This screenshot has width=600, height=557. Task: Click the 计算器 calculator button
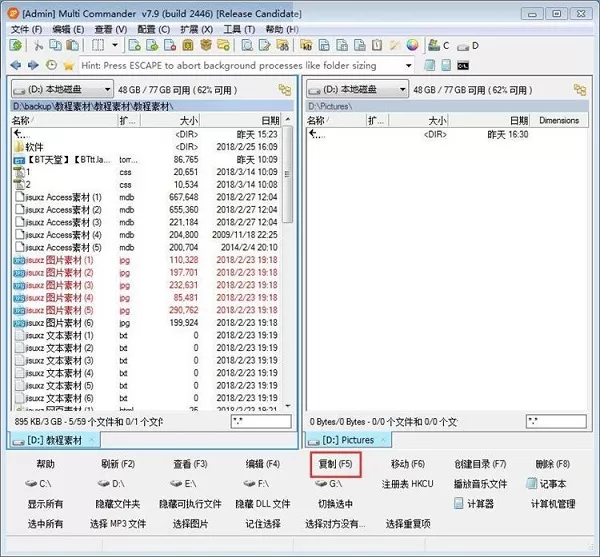click(x=474, y=504)
